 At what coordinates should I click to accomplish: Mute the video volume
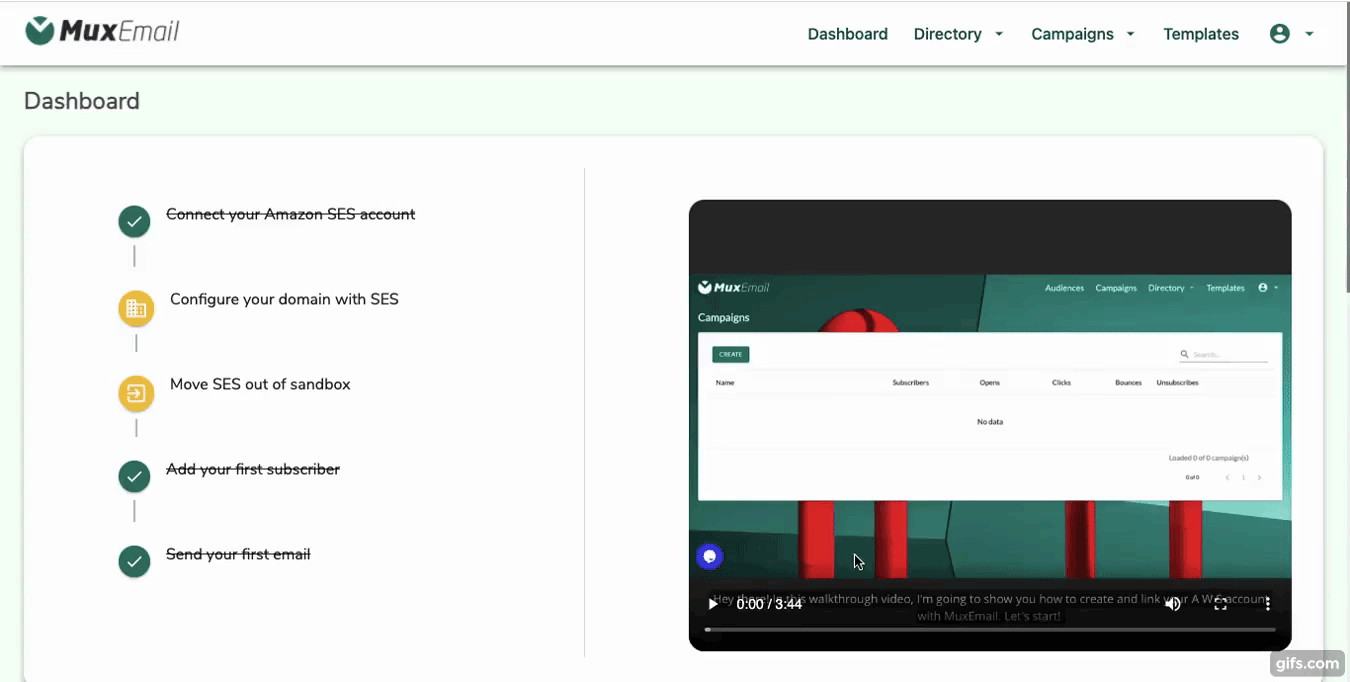tap(1173, 604)
